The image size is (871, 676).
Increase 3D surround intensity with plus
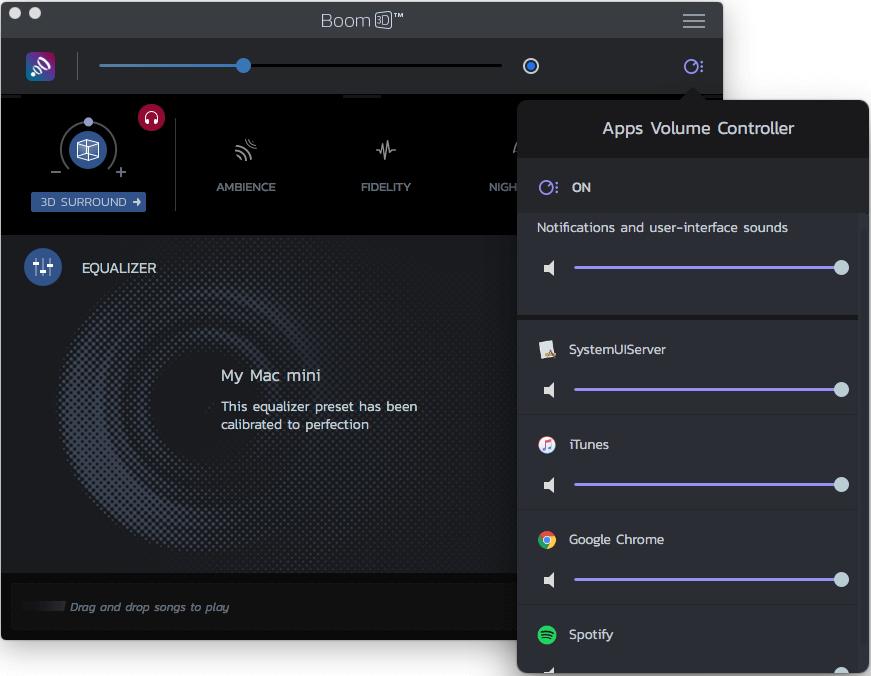coord(121,172)
